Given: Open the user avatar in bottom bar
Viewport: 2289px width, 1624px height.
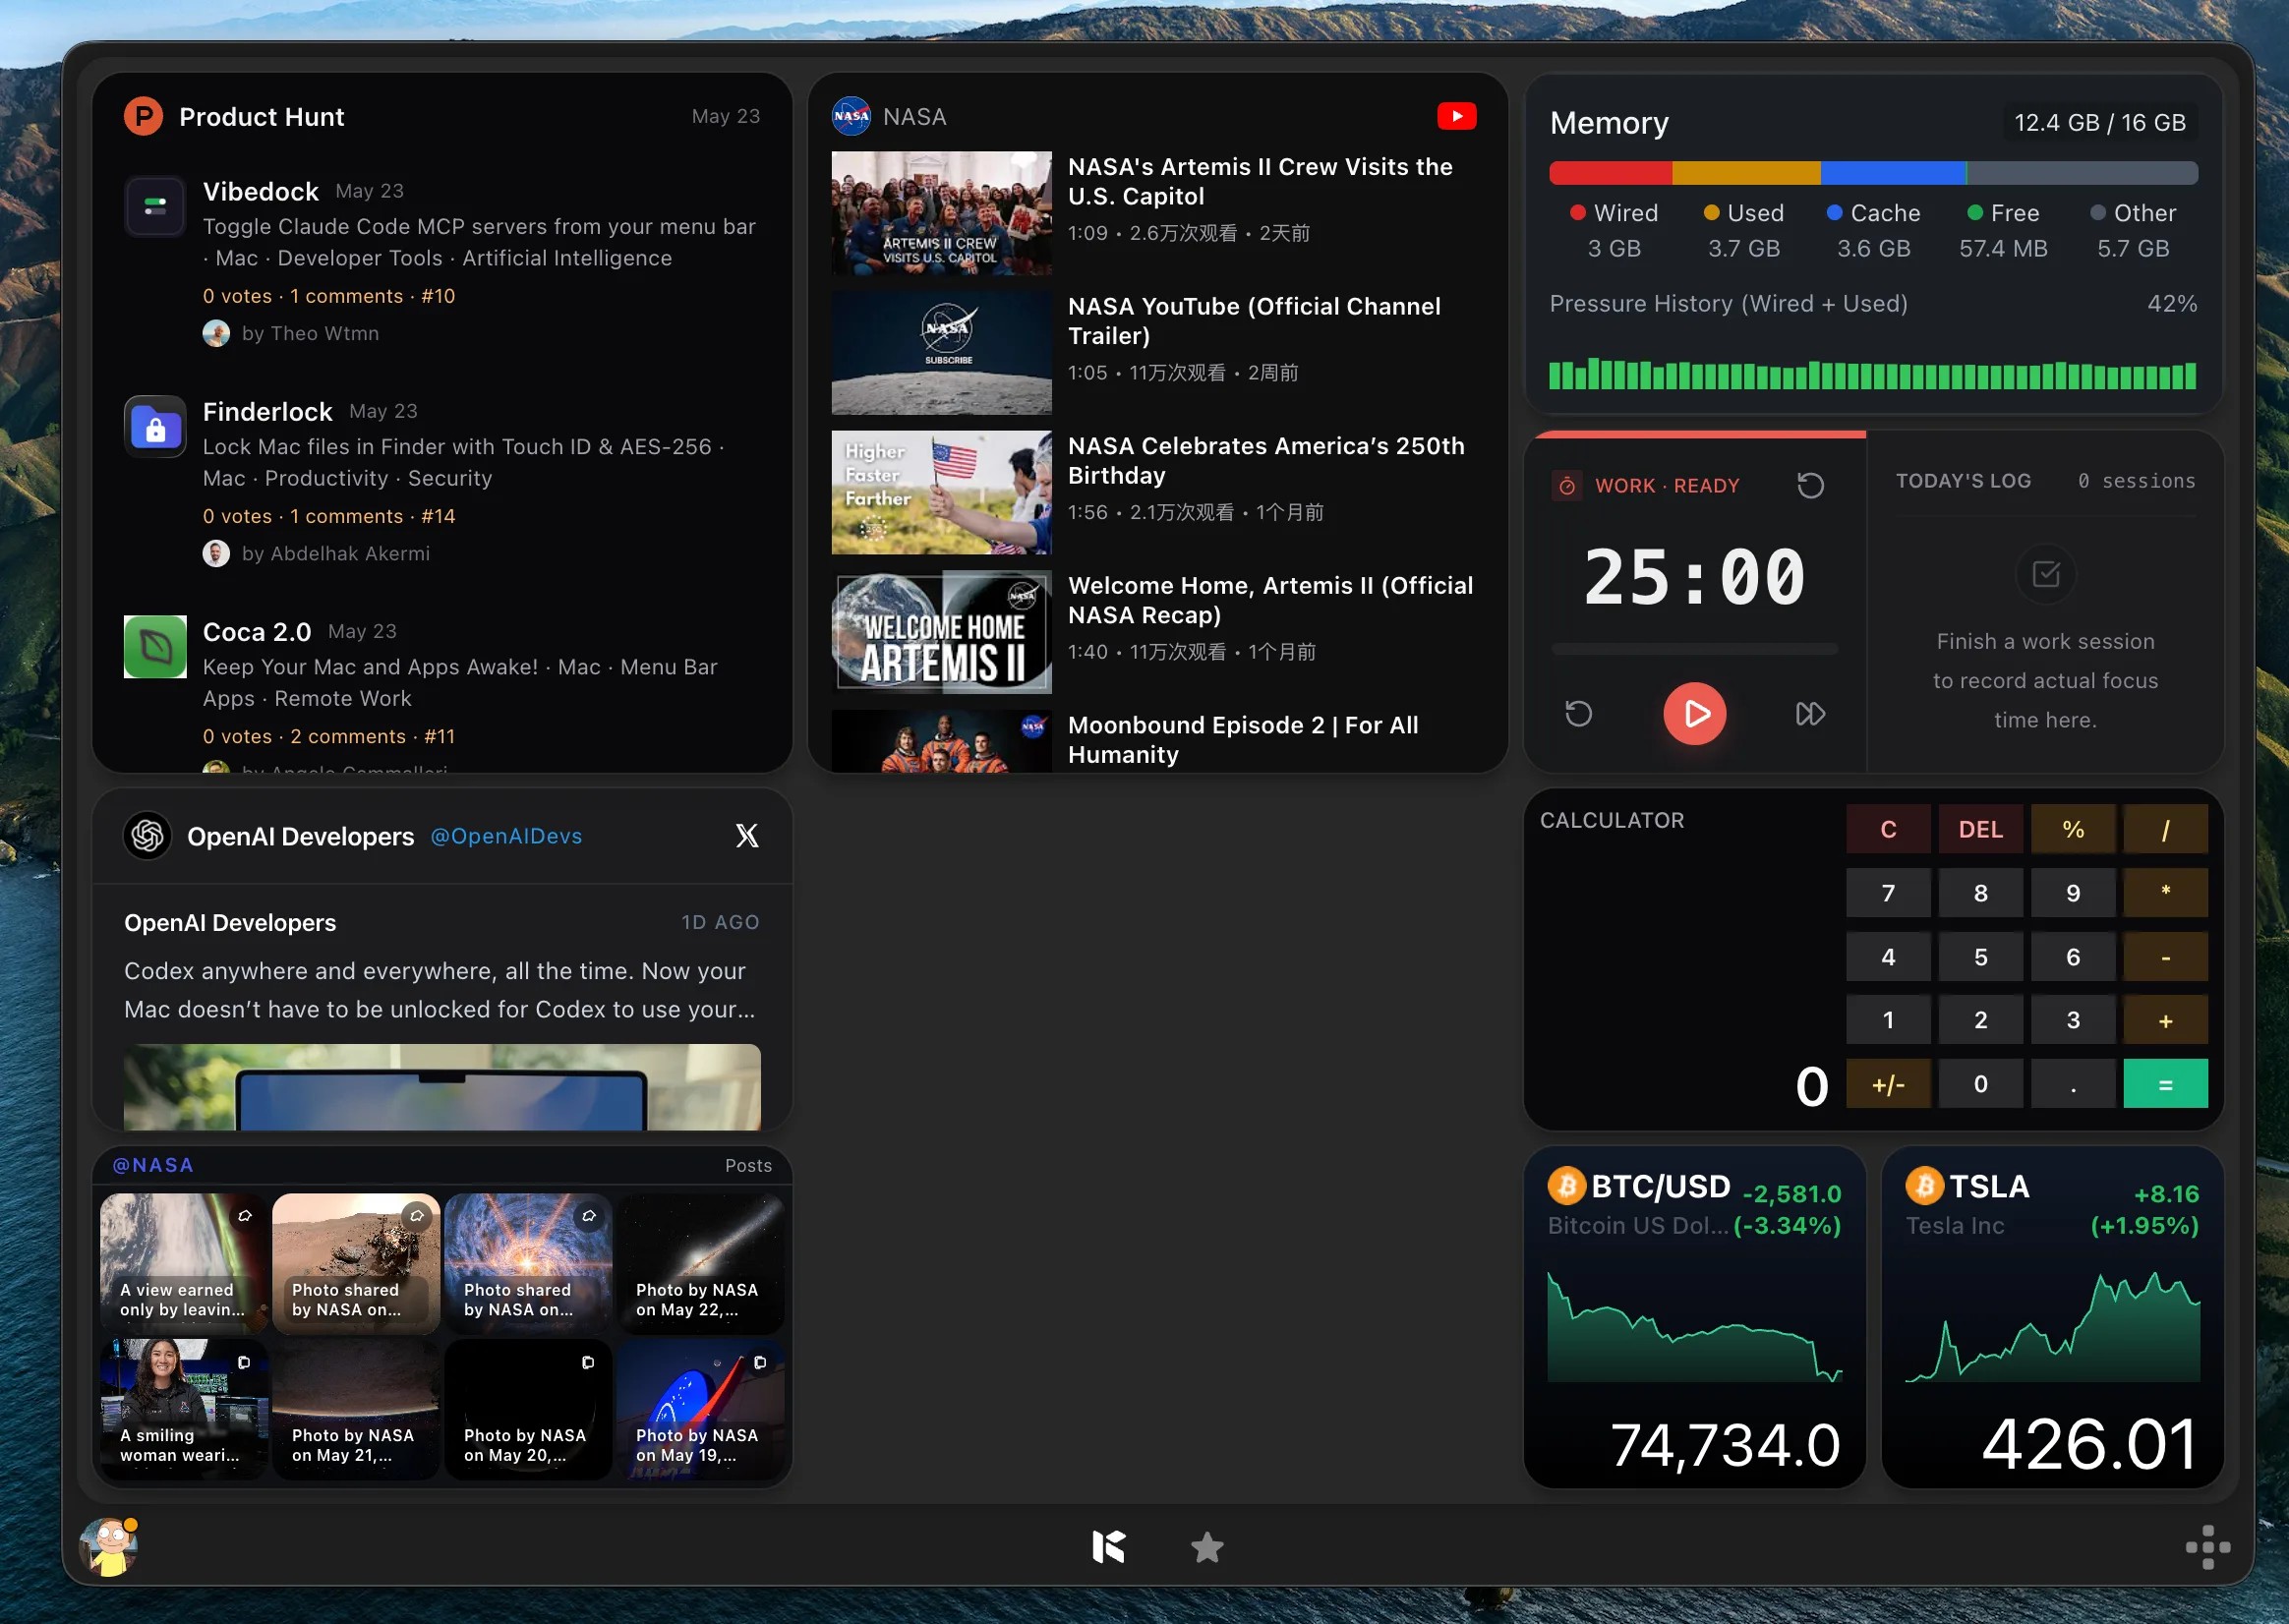Looking at the screenshot, I should 110,1547.
